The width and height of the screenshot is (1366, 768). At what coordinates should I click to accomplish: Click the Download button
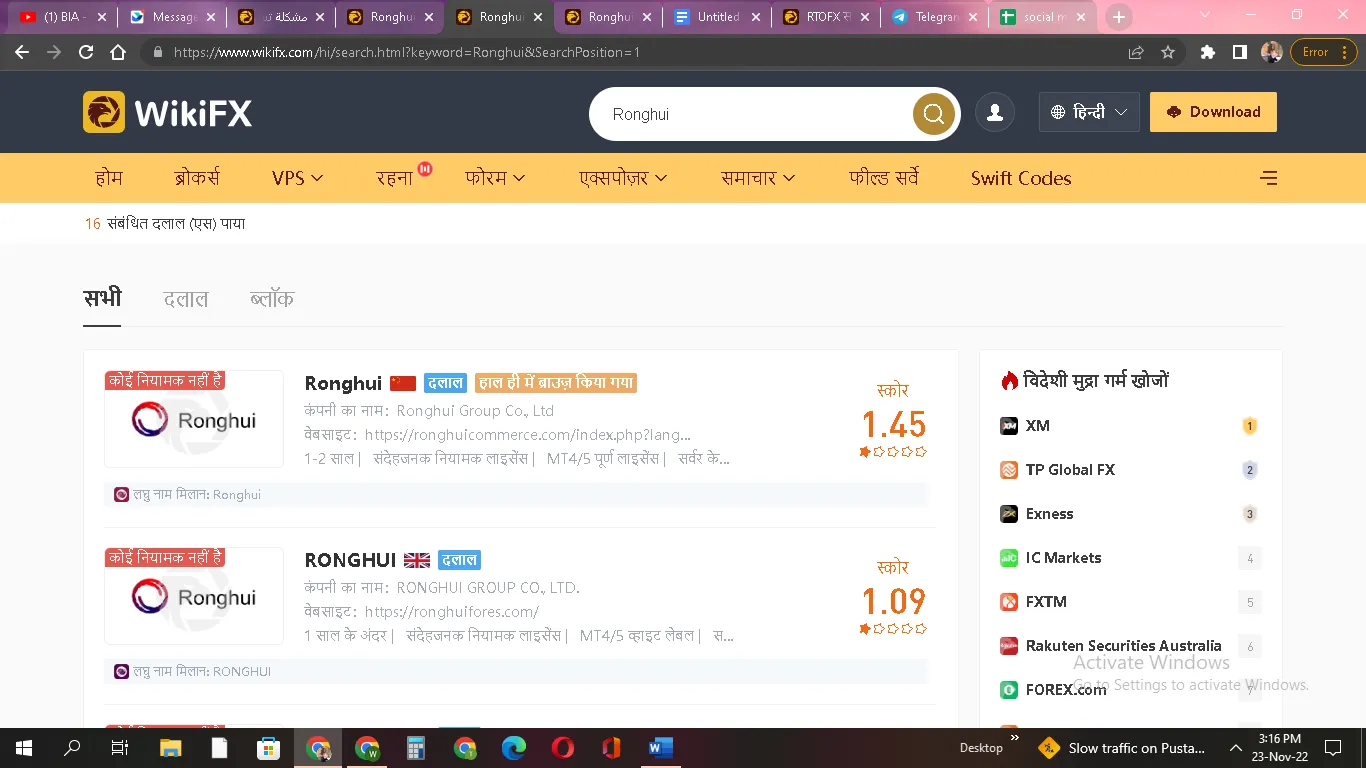click(1213, 112)
